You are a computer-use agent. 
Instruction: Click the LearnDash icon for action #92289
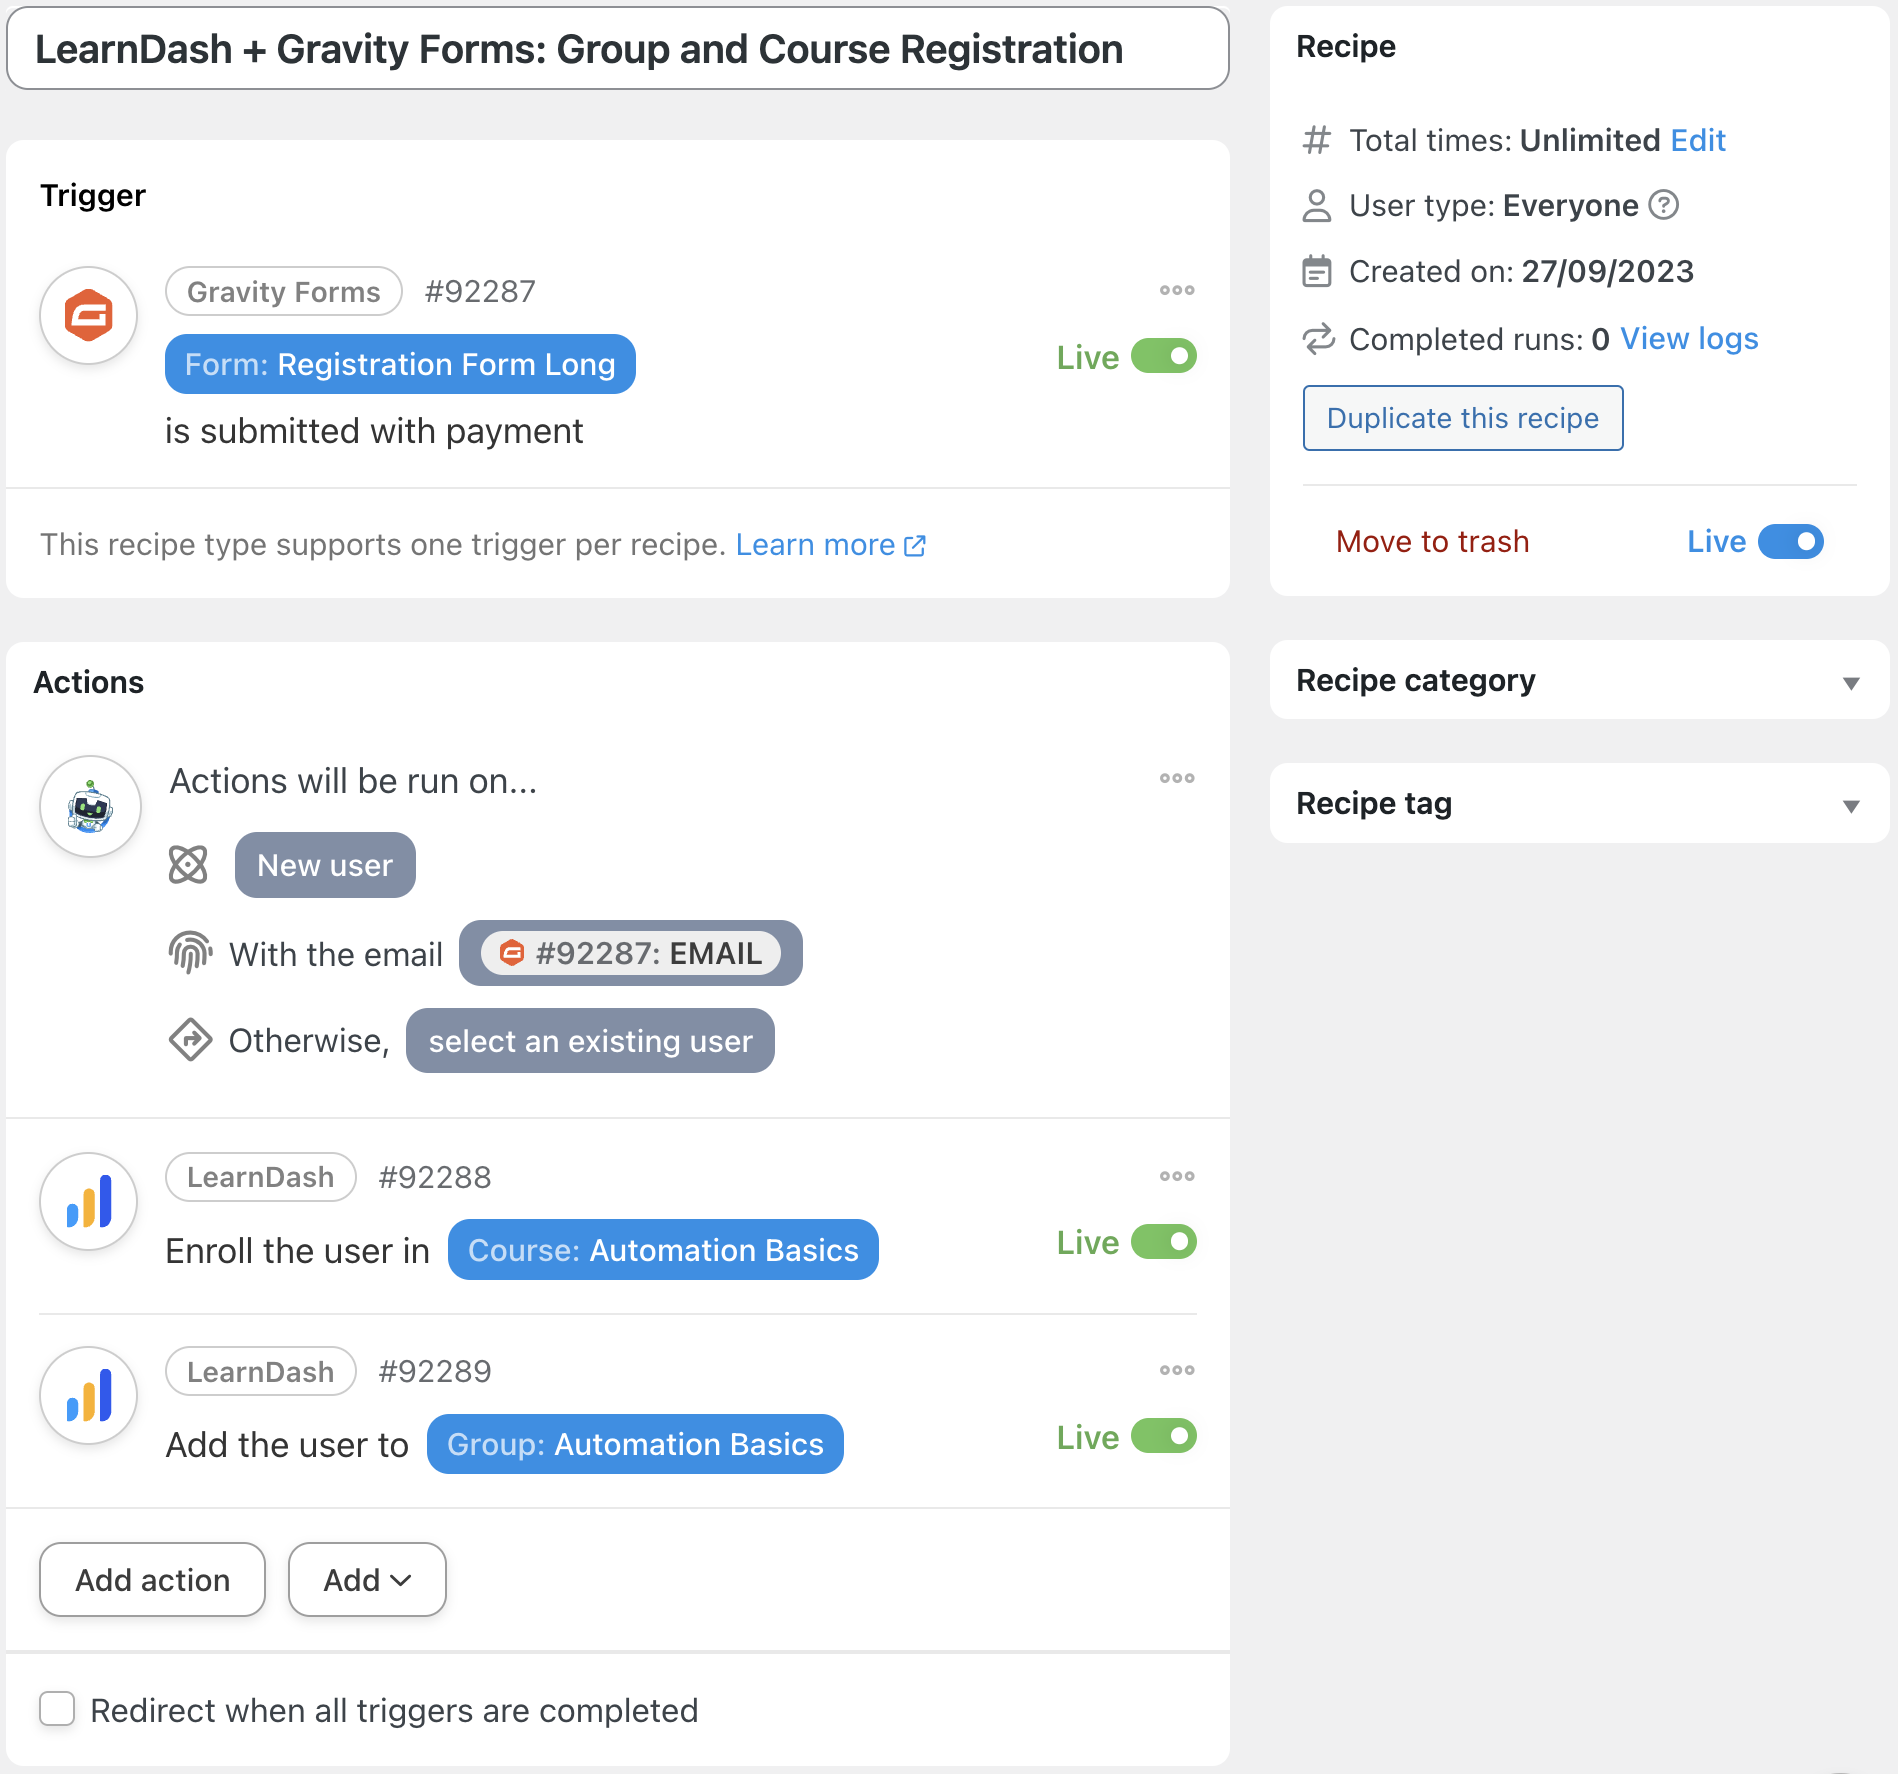click(89, 1395)
